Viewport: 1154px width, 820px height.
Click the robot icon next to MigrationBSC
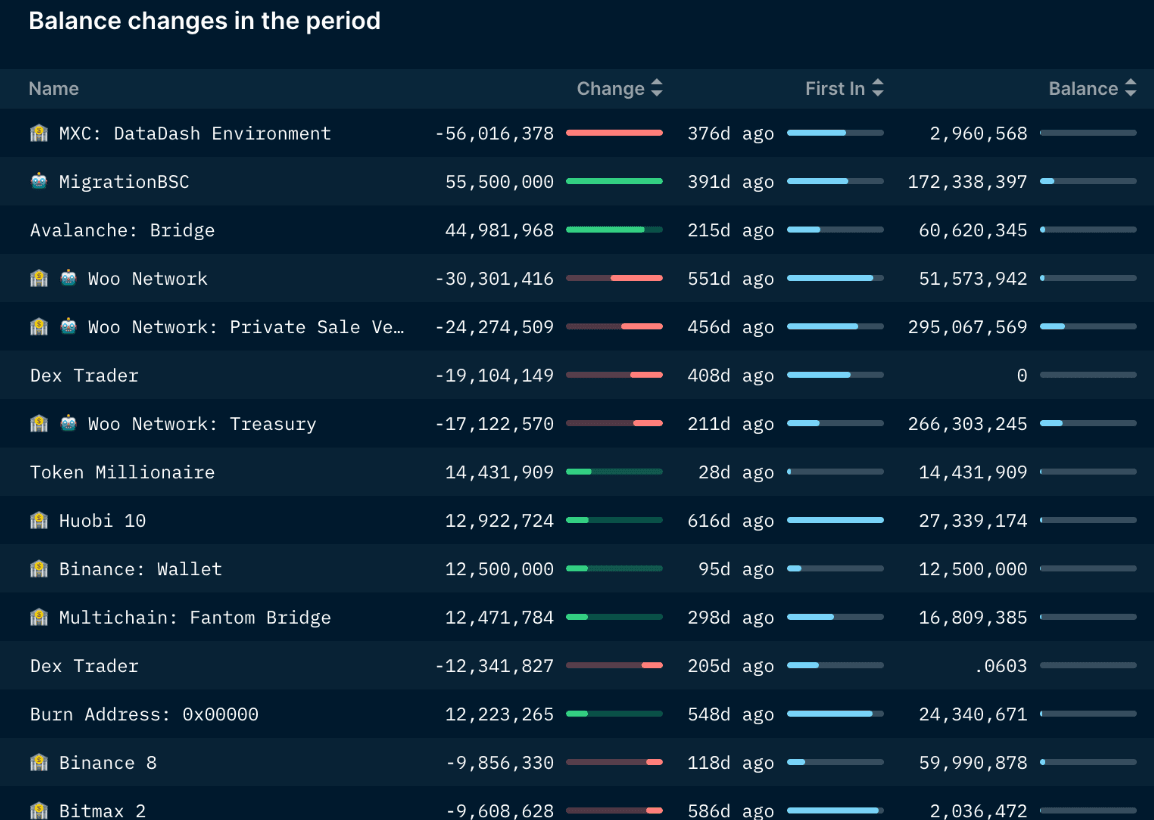pos(39,181)
